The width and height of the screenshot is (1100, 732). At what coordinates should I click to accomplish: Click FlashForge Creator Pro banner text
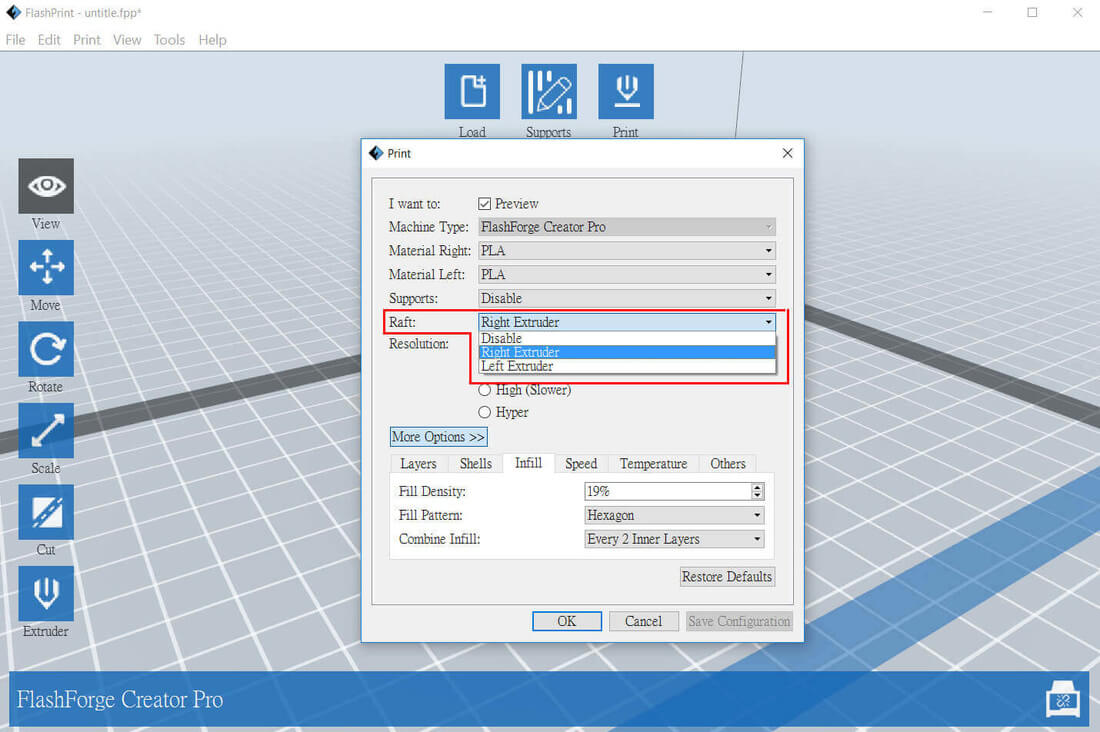point(120,700)
